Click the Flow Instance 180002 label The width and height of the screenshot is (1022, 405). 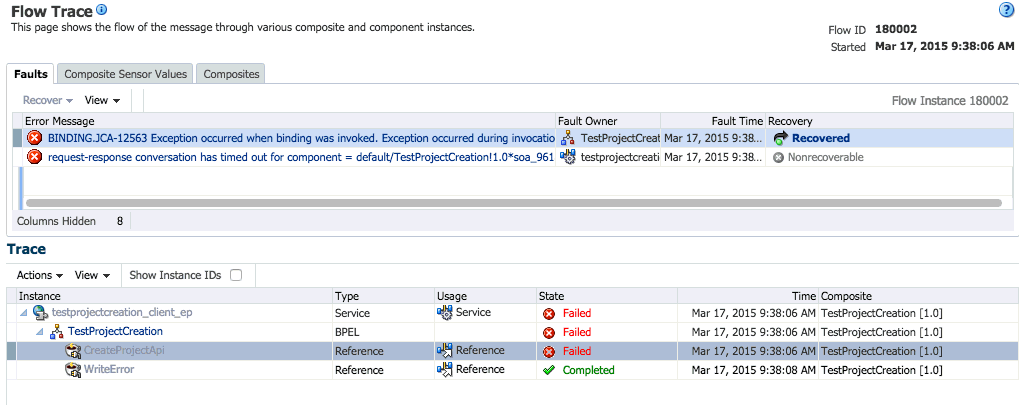[x=950, y=100]
